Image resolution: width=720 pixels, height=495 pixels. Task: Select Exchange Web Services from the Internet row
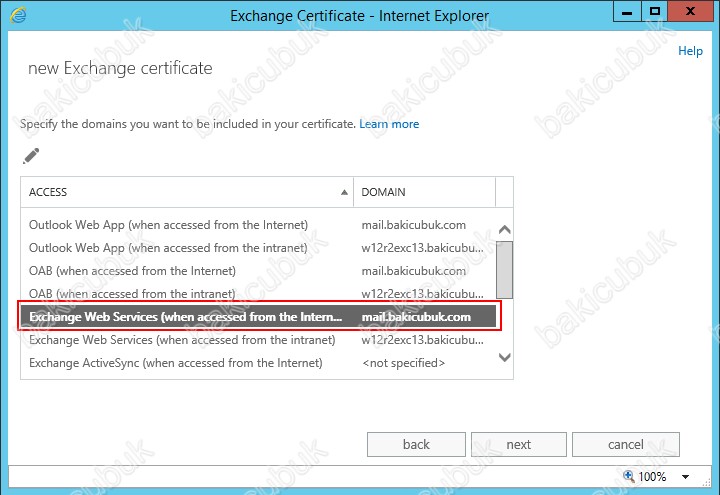(258, 317)
